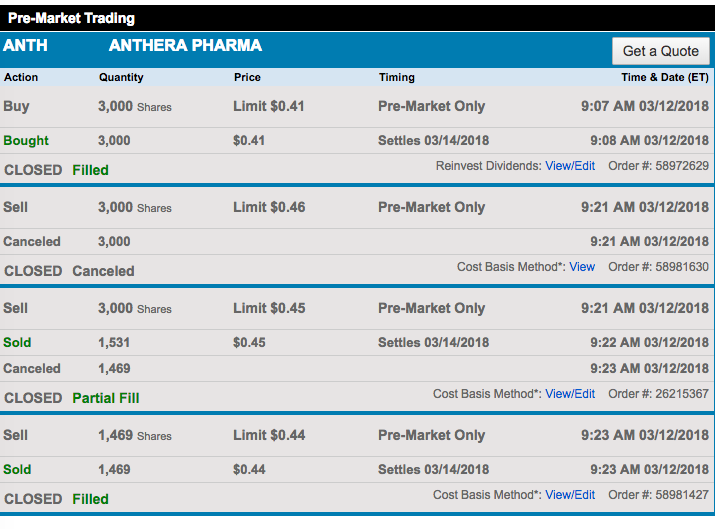Open View/Edit link for order 58981427
Screen dimensions: 724x529
569,495
